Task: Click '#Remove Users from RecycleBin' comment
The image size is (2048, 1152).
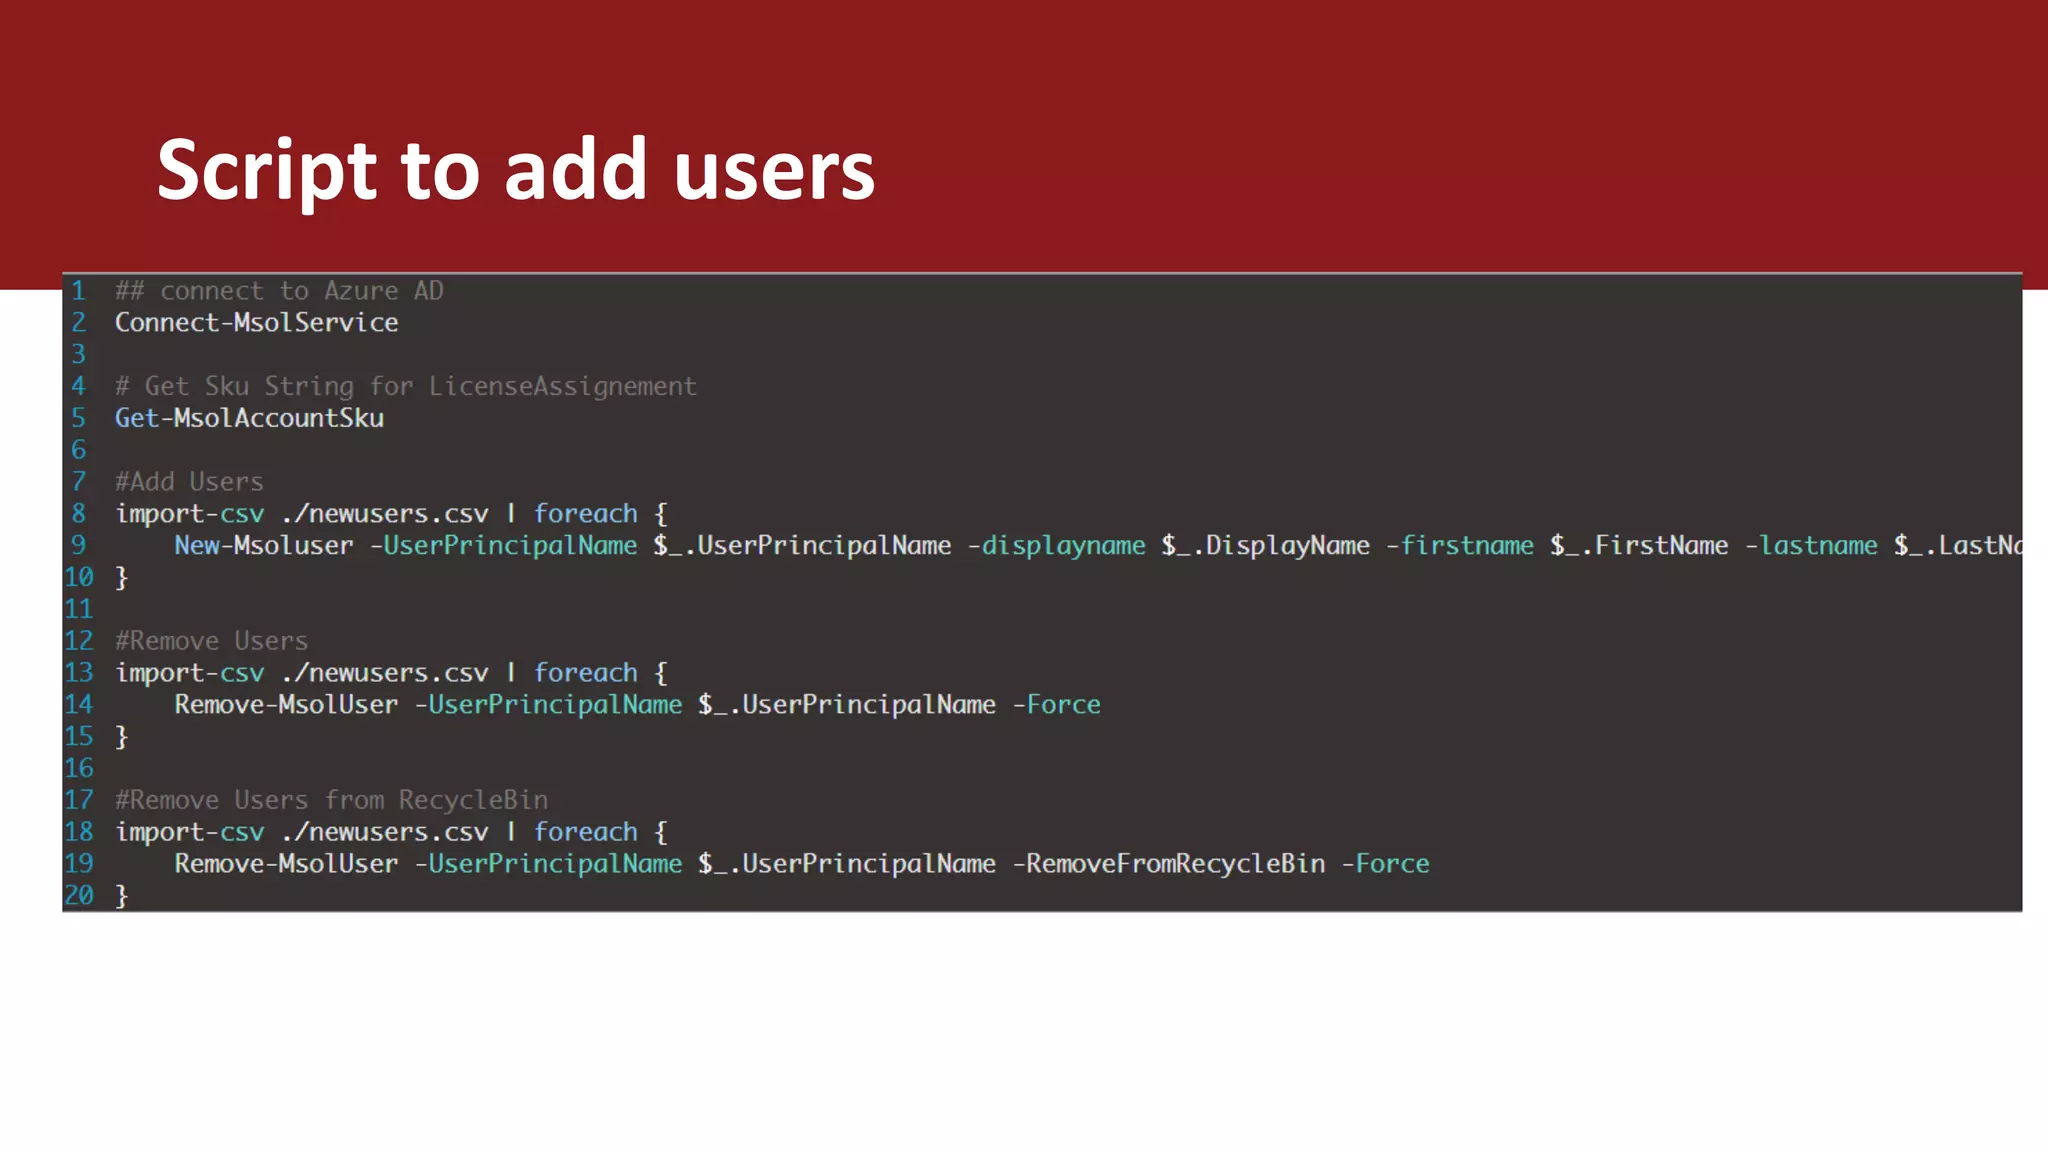Action: coord(332,800)
